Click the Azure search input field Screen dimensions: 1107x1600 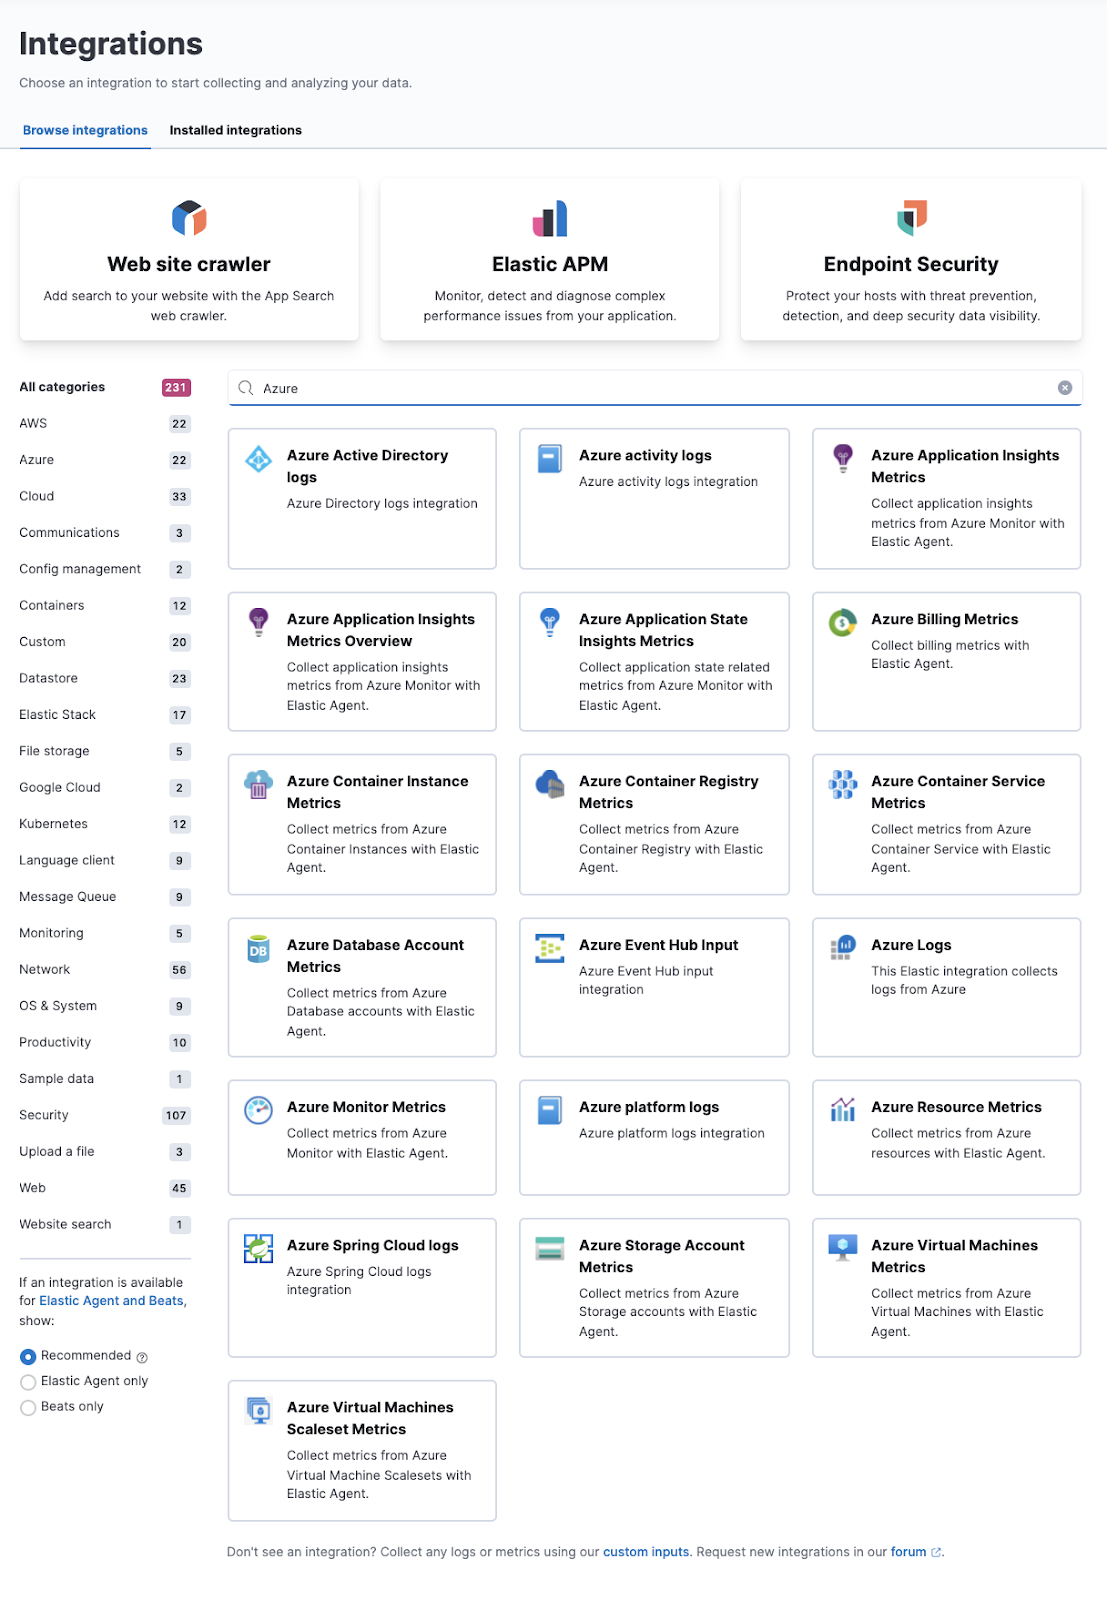[655, 388]
